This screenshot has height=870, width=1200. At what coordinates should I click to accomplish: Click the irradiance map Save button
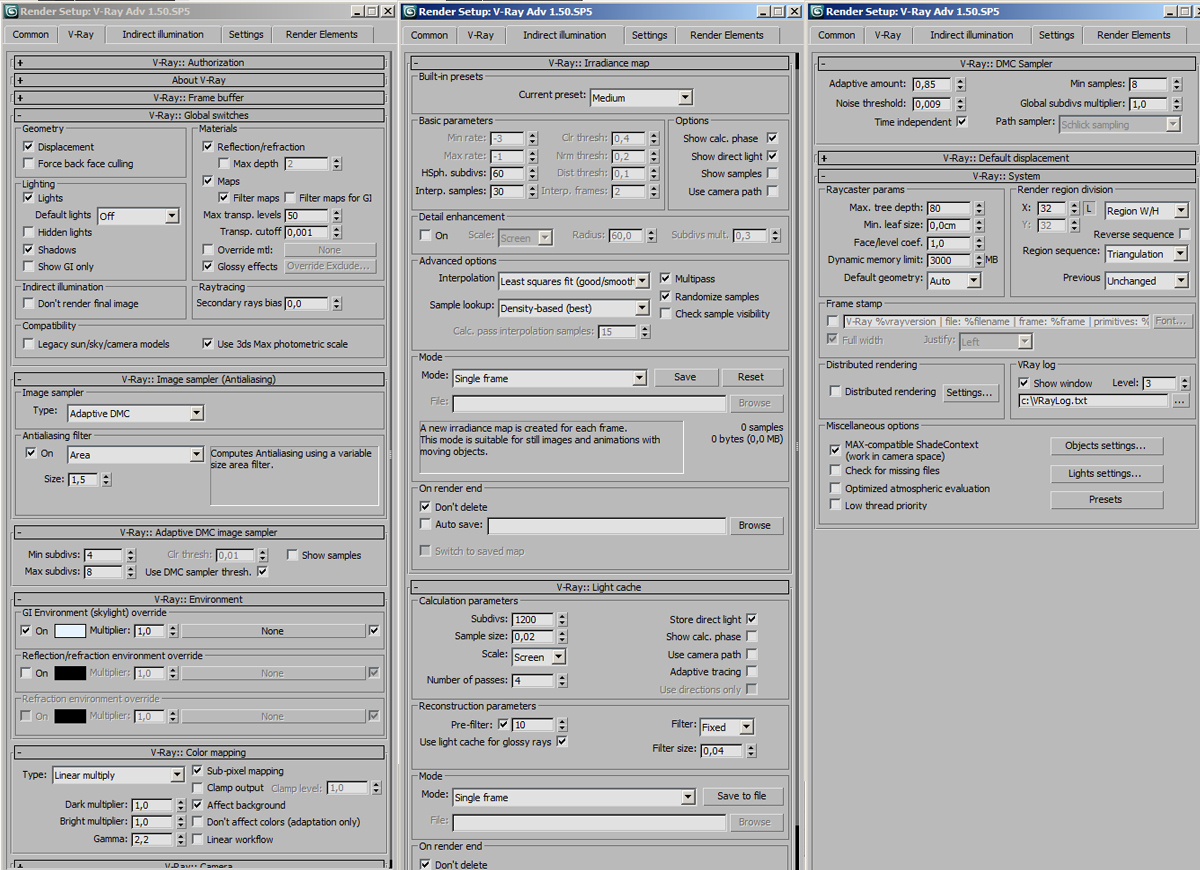coord(685,378)
